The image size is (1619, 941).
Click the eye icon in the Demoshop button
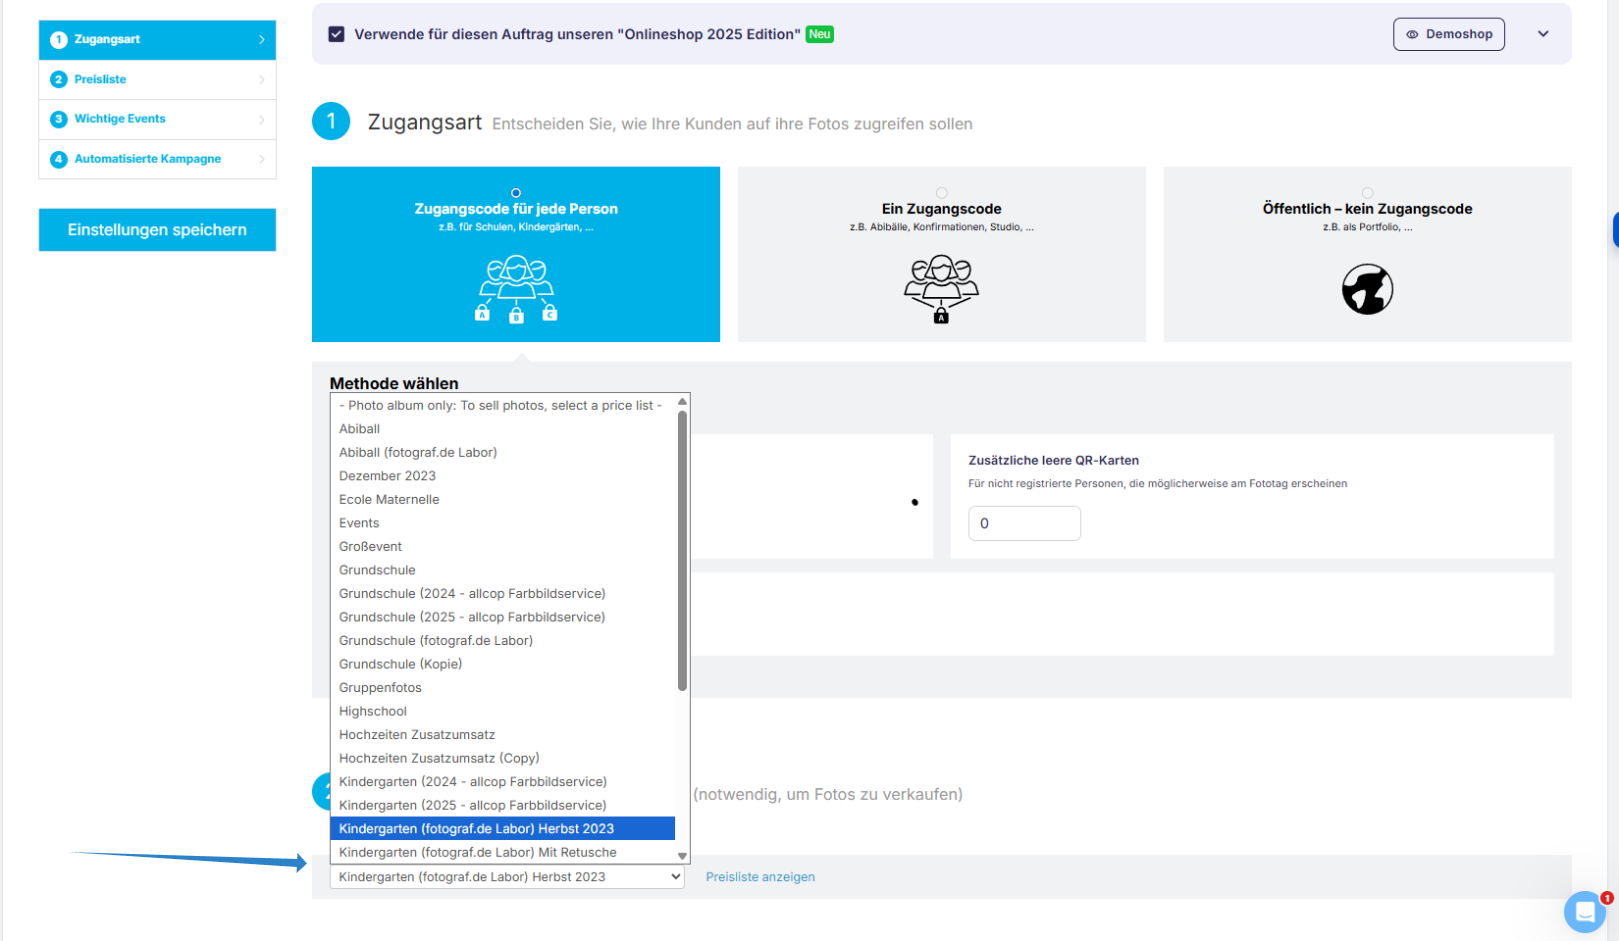pos(1412,34)
